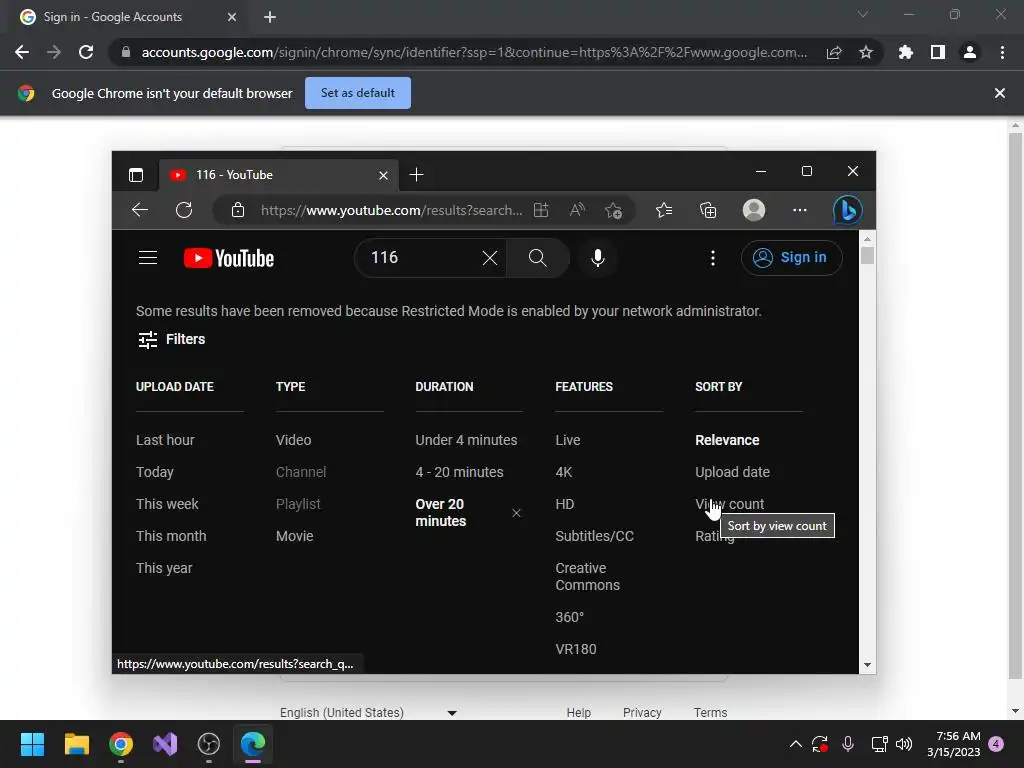Open Edge Settings and more menu

point(799,210)
